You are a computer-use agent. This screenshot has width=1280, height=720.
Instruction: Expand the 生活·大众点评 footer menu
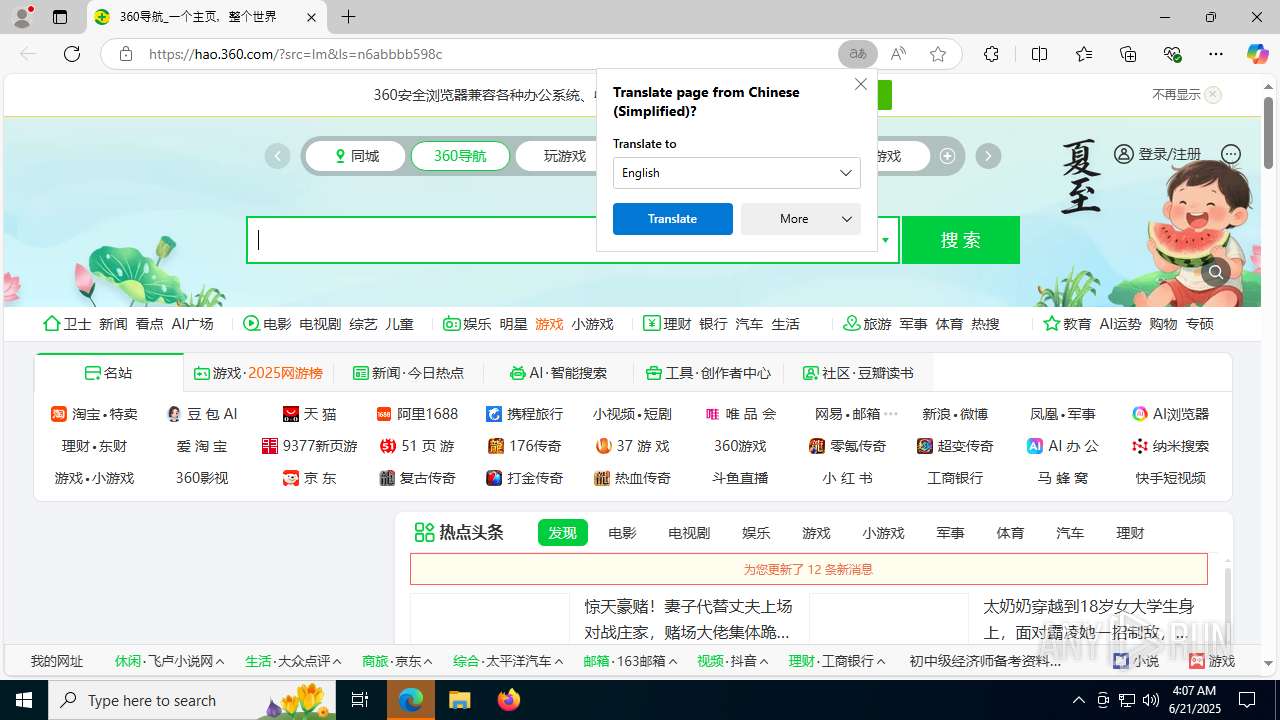[x=293, y=661]
